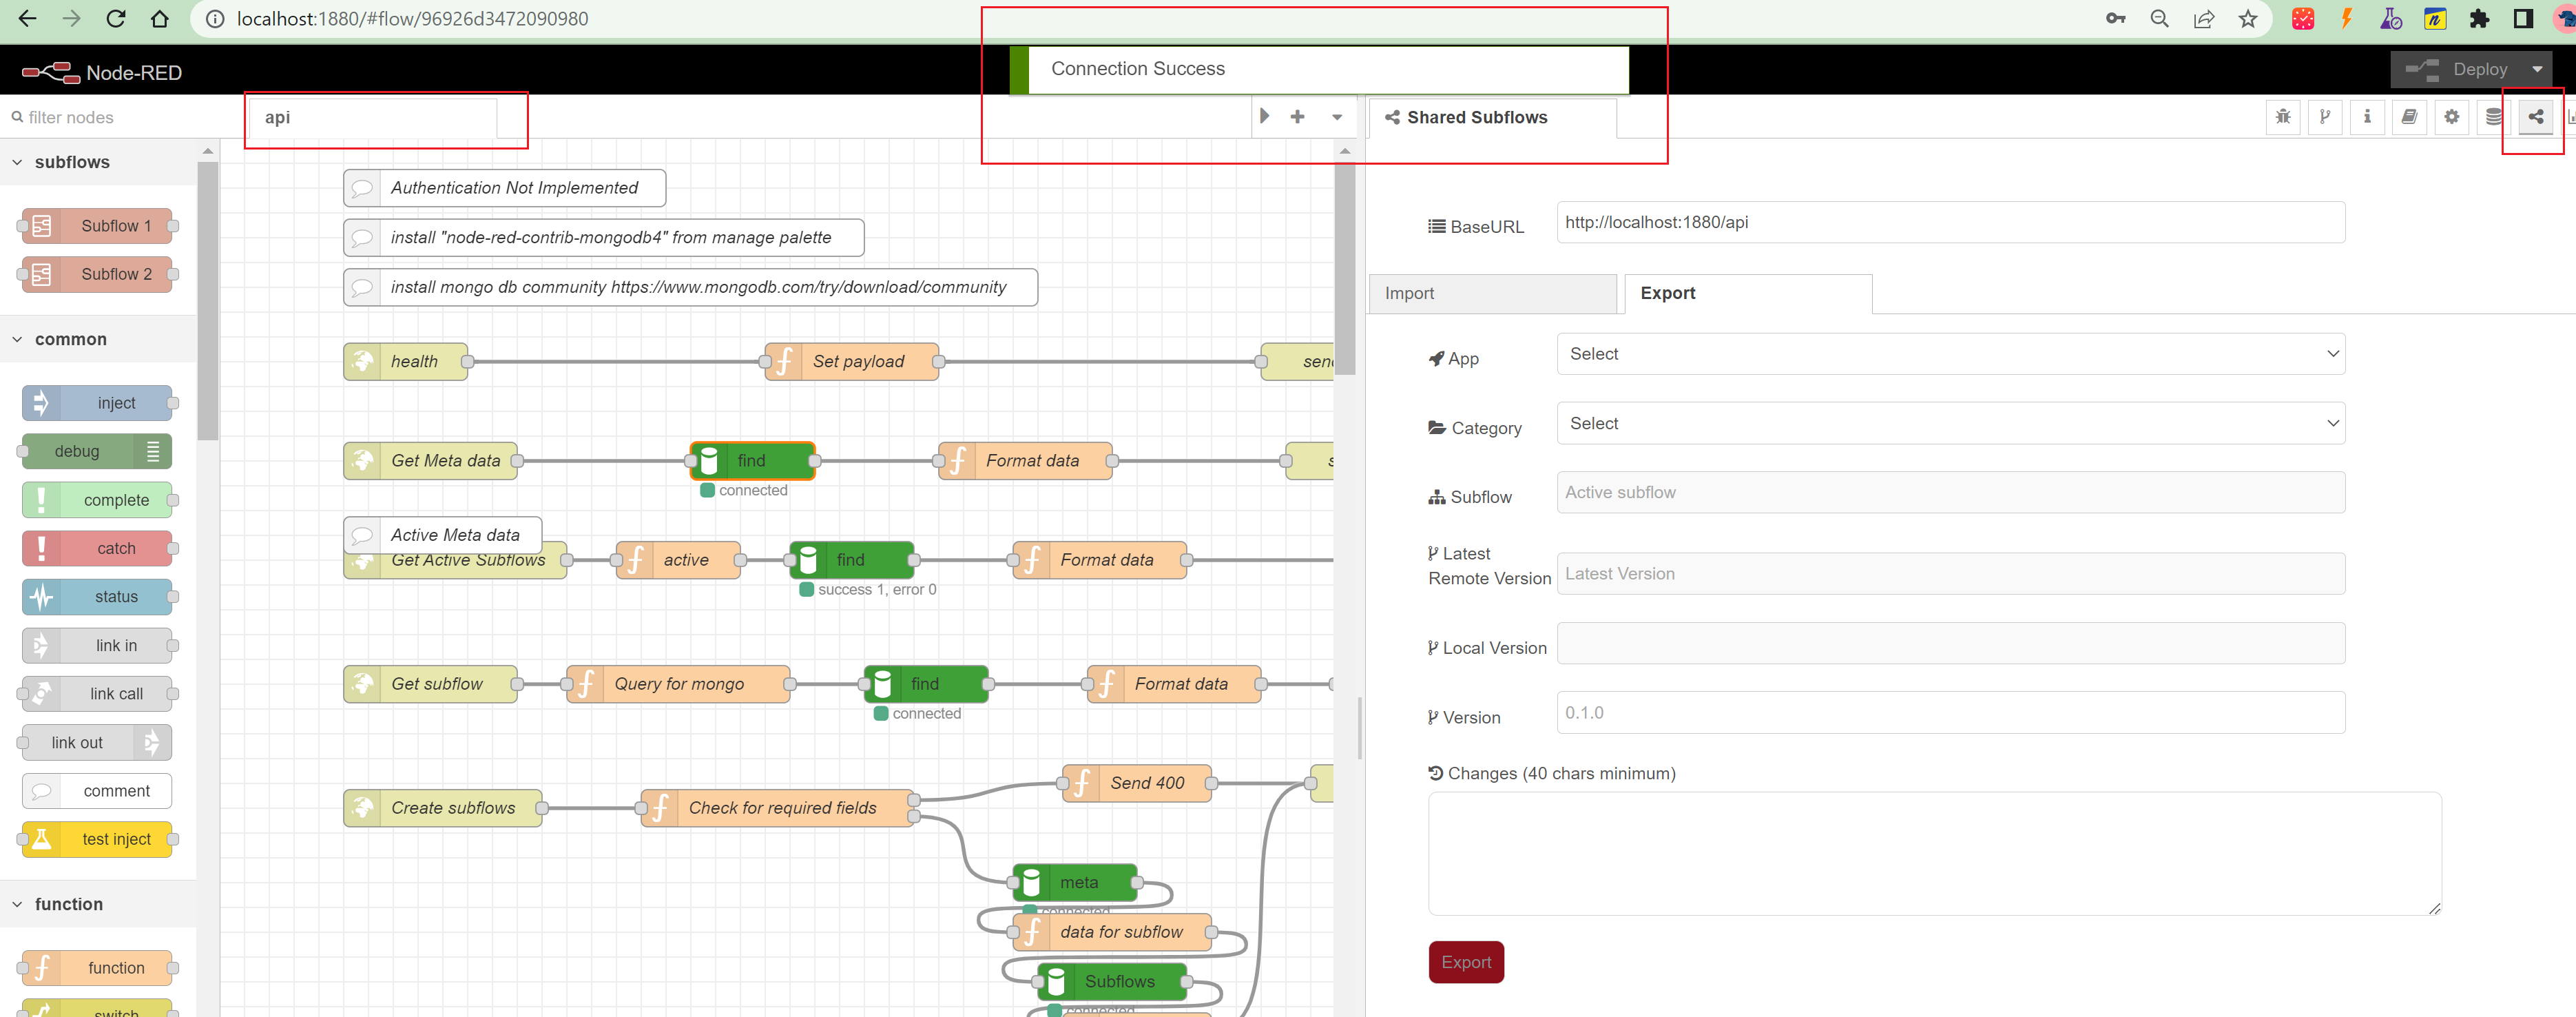Open the help book sidebar icon

[x=2409, y=117]
